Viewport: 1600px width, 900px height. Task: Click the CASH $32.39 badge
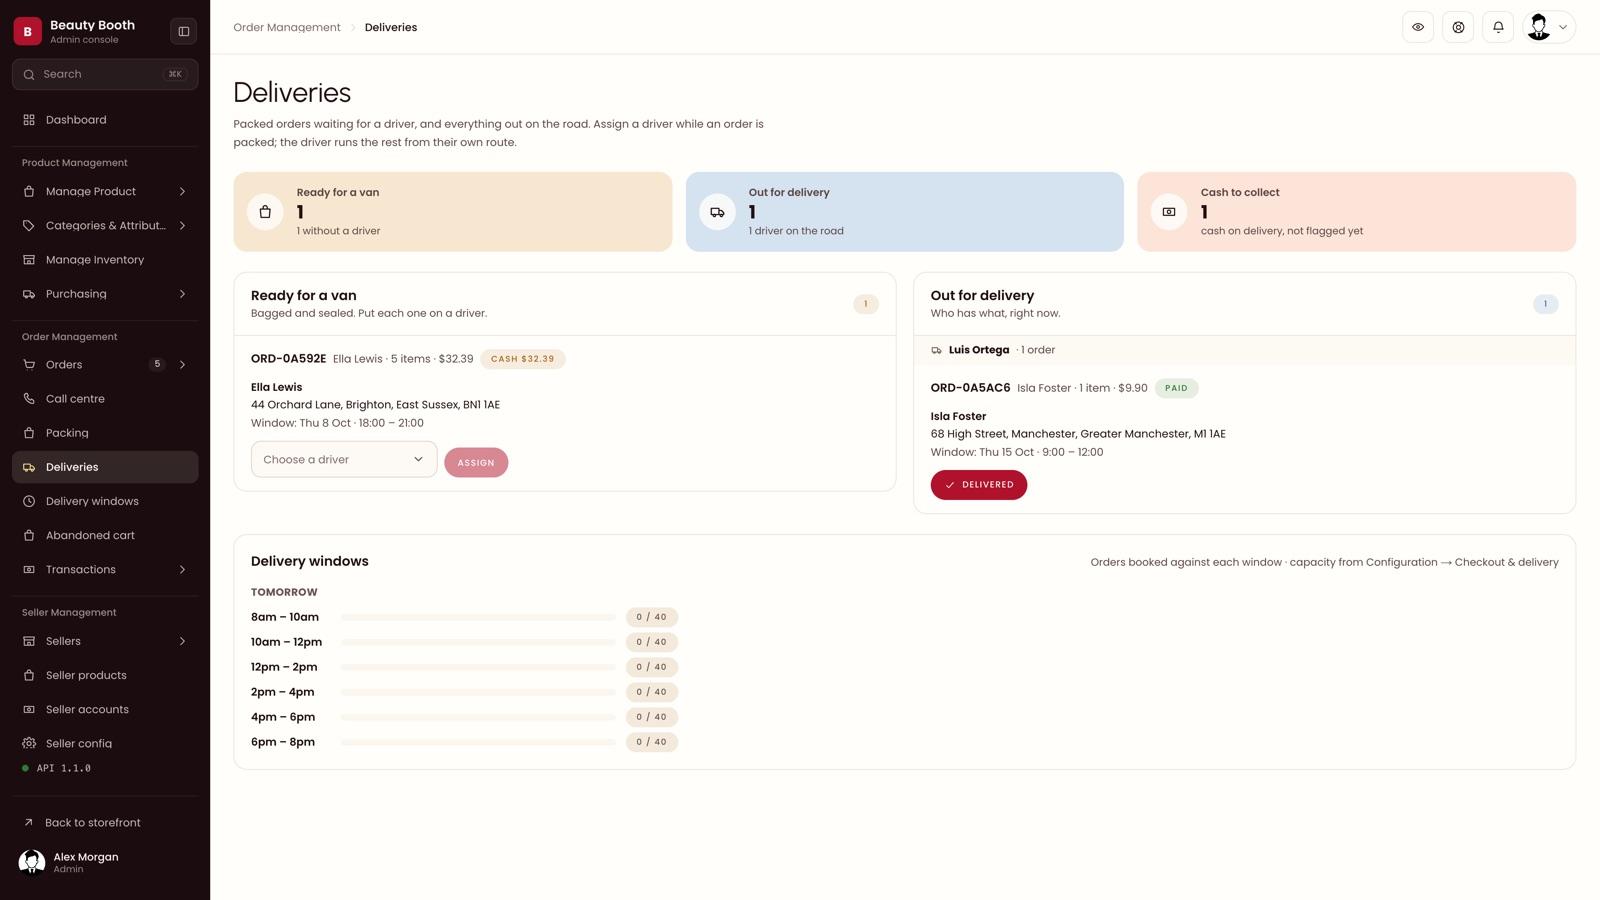(x=523, y=359)
